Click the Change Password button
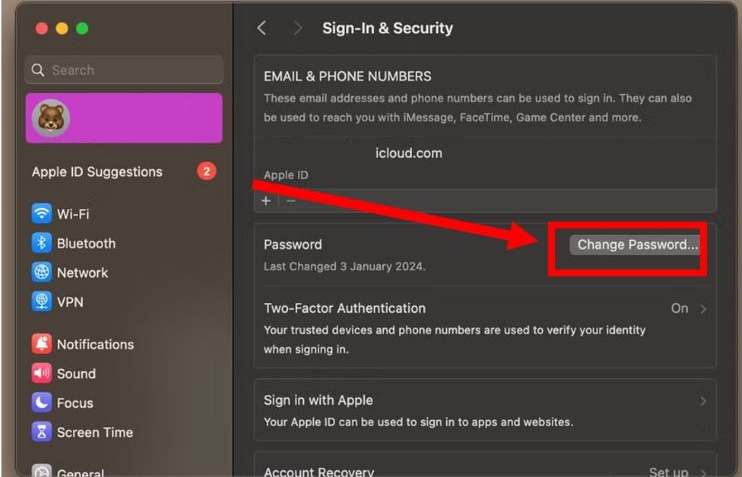The width and height of the screenshot is (742, 477). (637, 245)
